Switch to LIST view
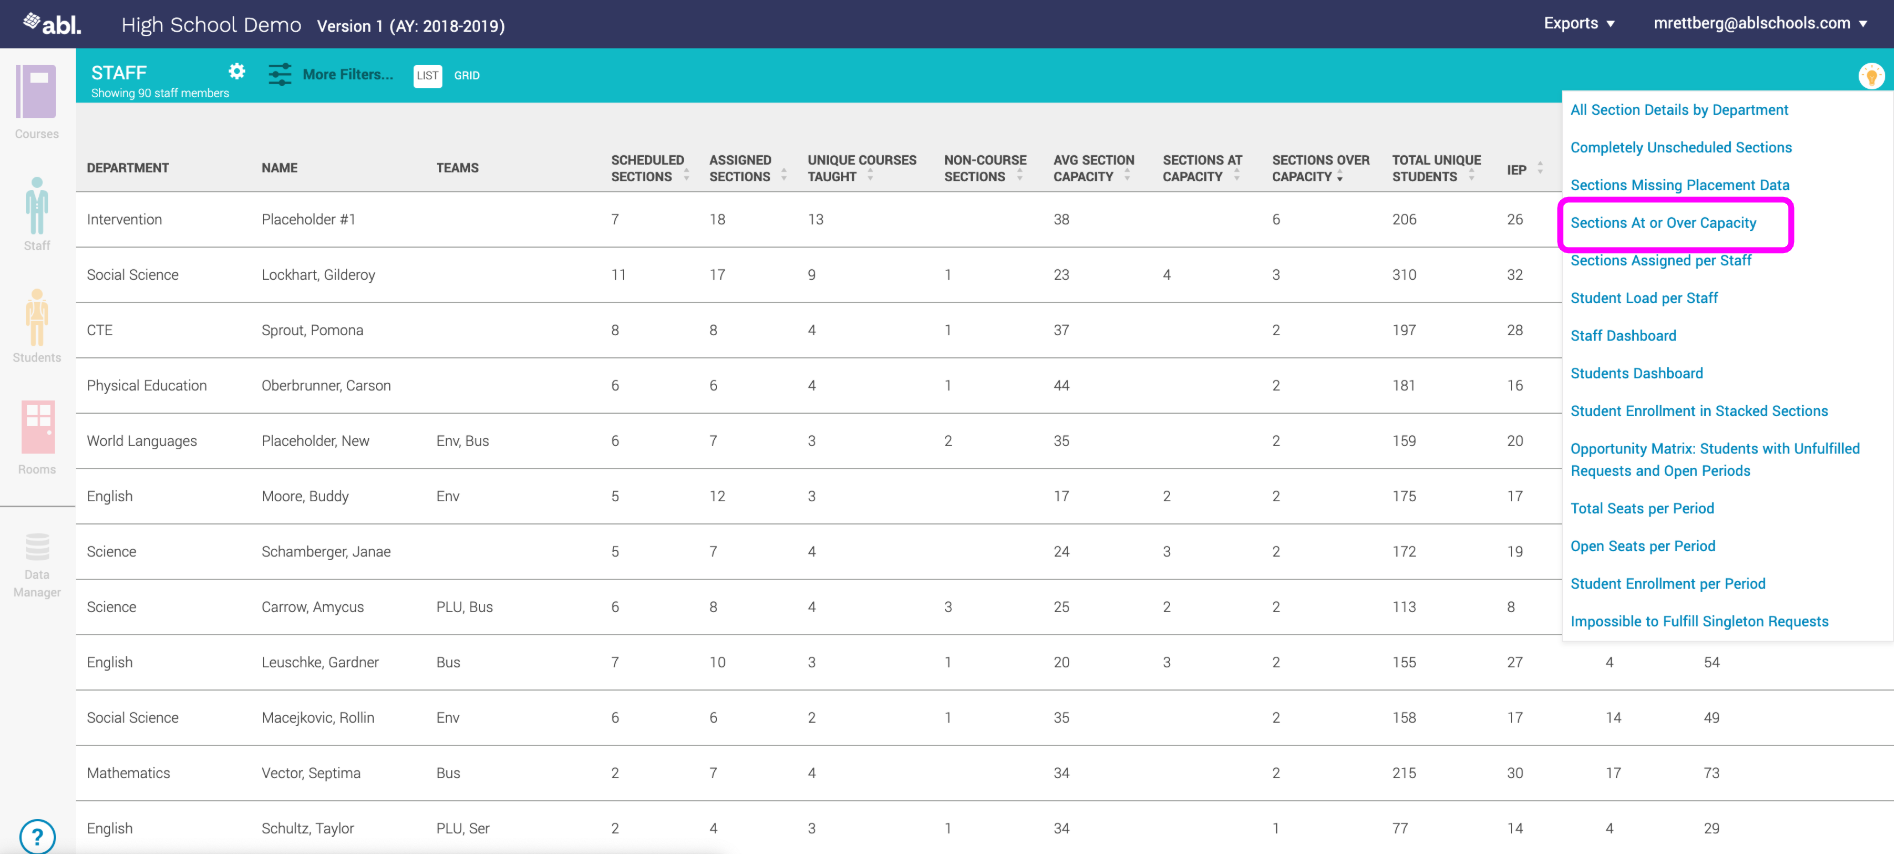The width and height of the screenshot is (1894, 854). pos(428,76)
